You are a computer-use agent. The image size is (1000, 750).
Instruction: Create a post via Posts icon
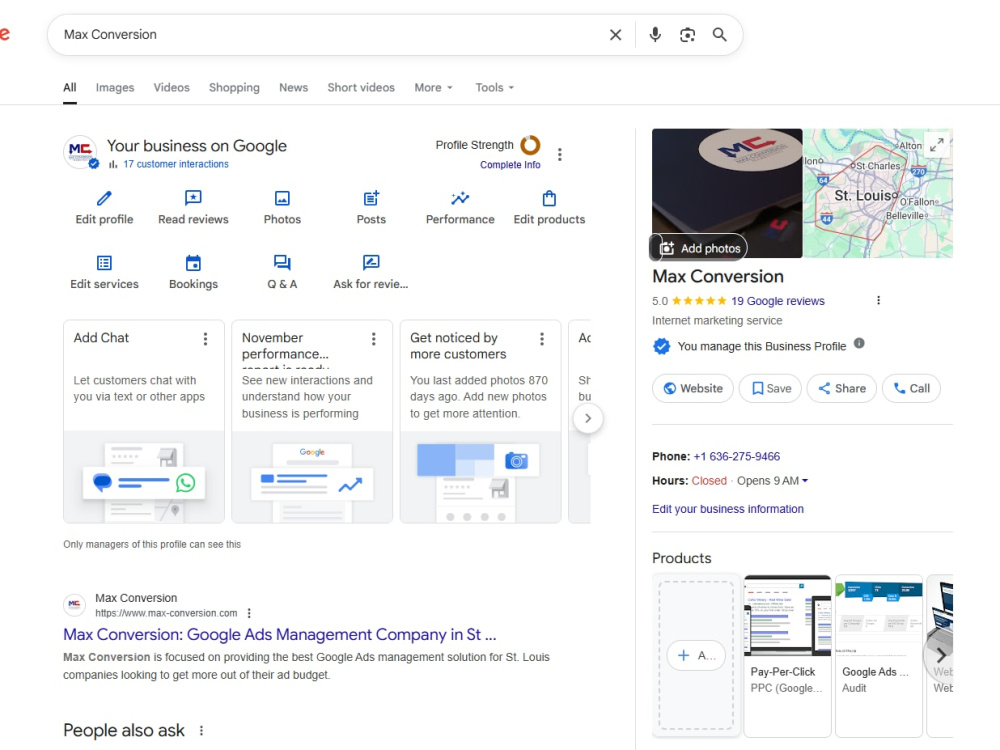(x=371, y=198)
